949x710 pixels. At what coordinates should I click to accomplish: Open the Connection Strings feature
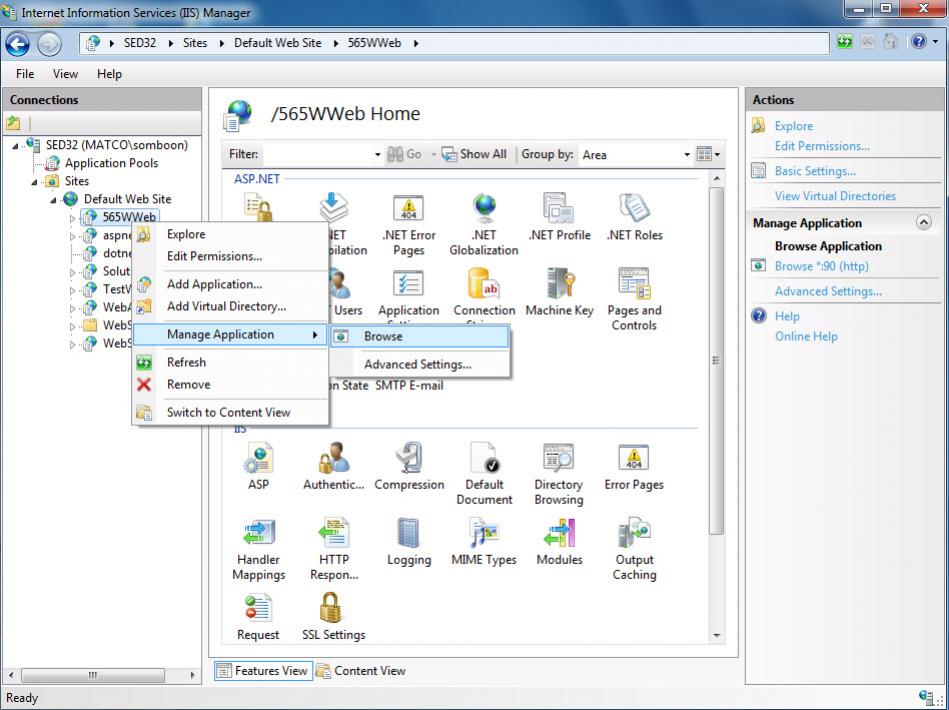(484, 292)
